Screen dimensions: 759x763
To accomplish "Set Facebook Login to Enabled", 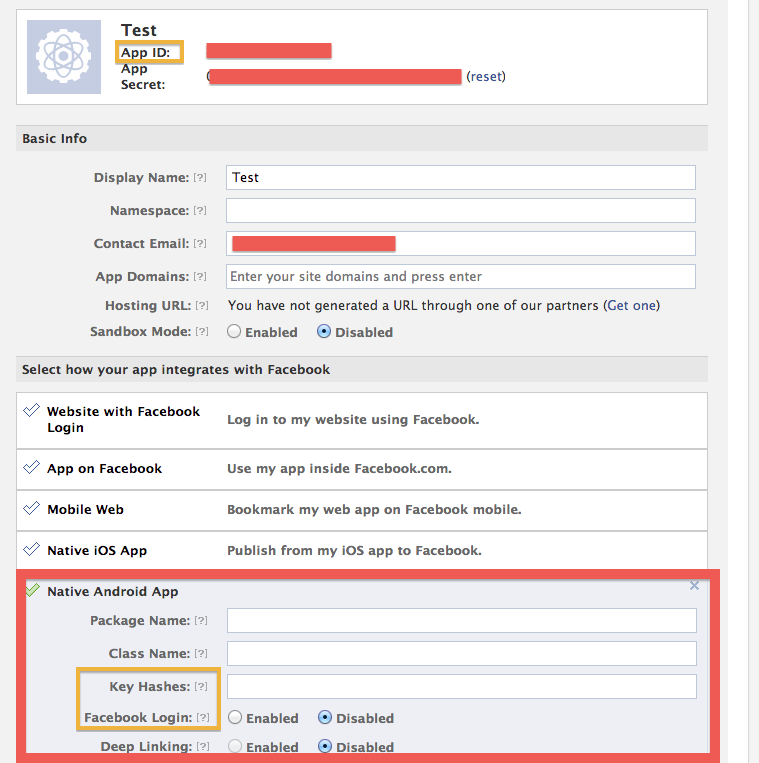I will (x=235, y=717).
